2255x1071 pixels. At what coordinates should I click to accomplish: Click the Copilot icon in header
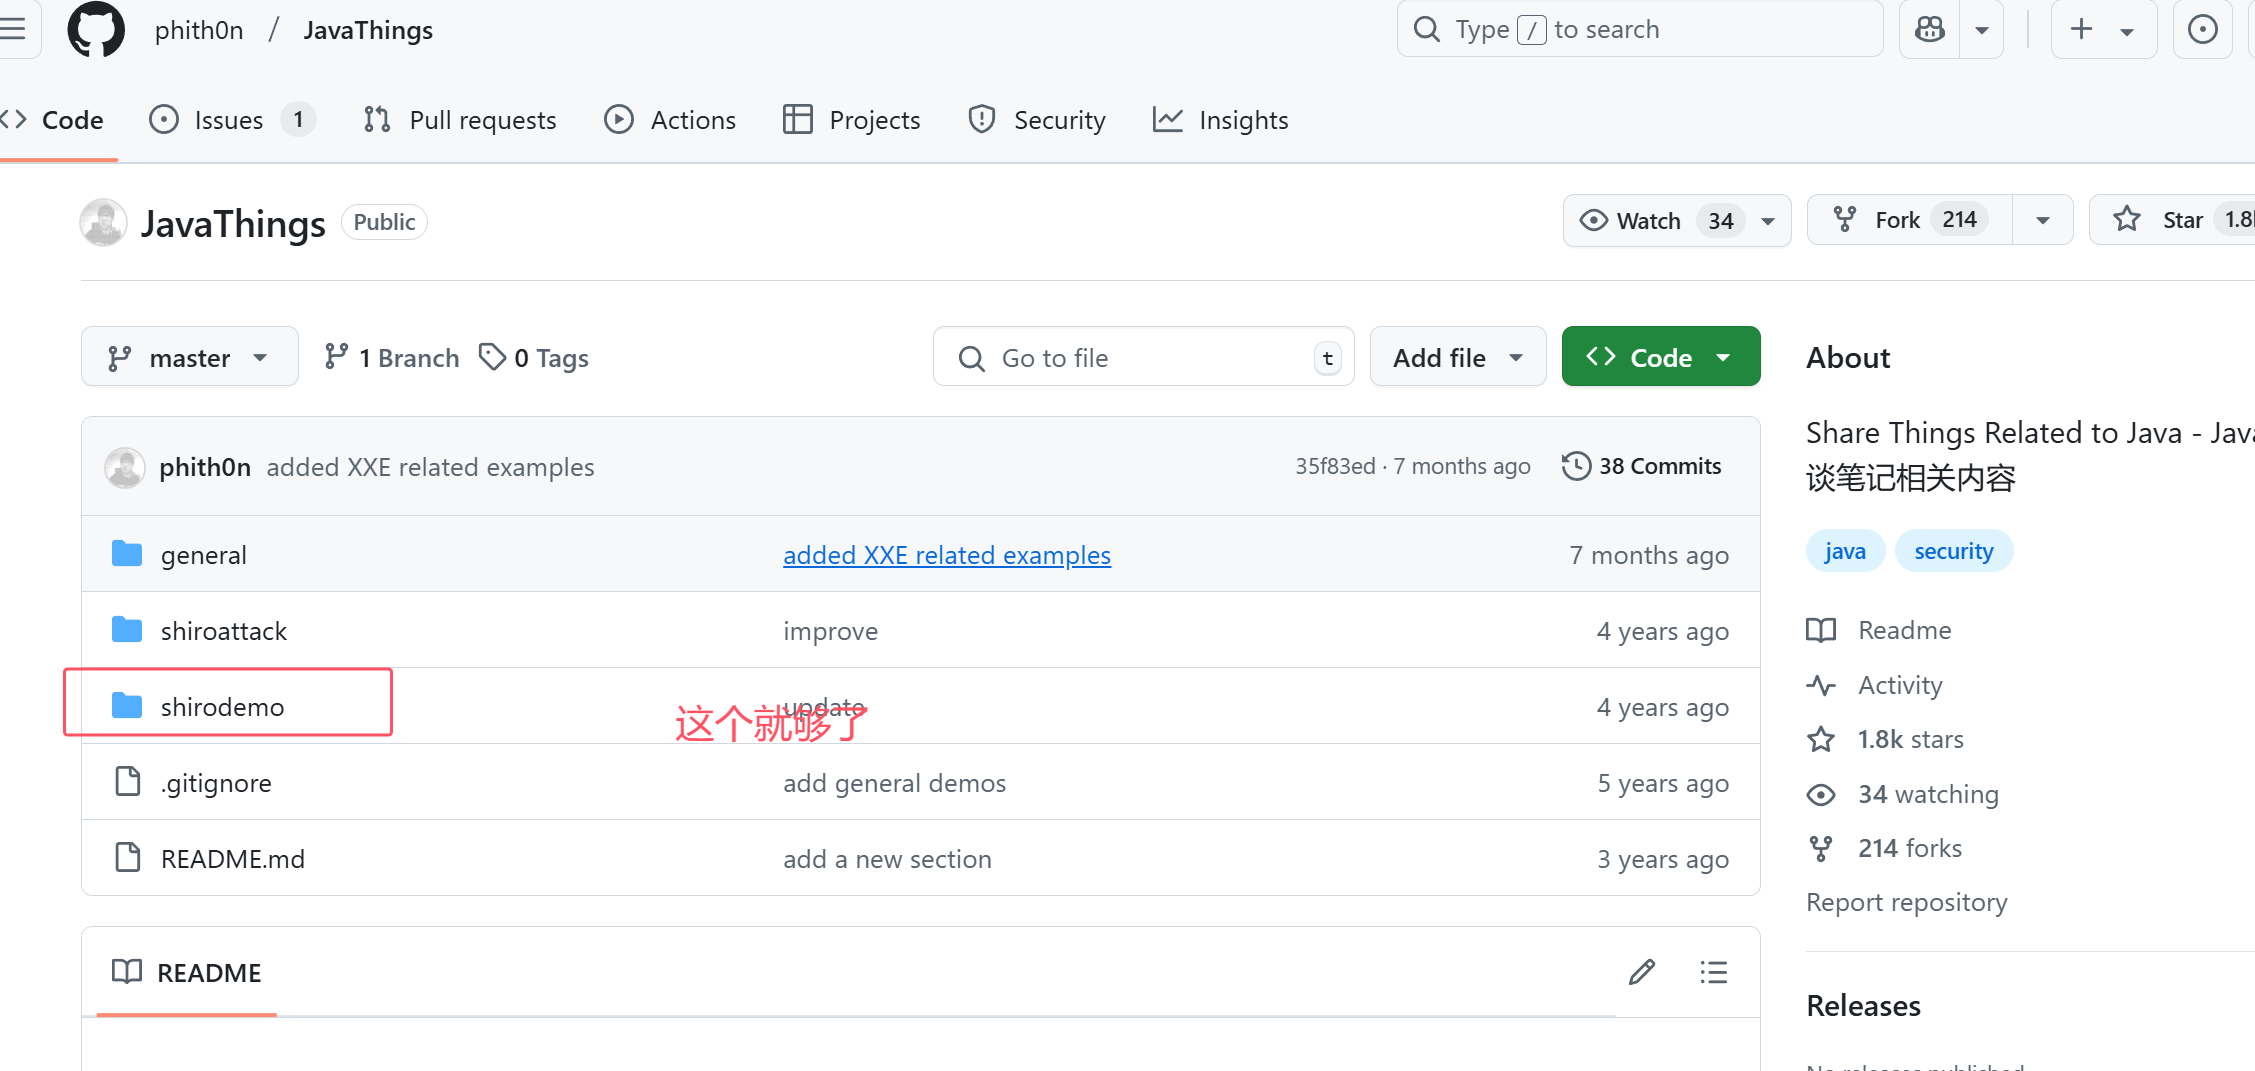[x=1929, y=30]
